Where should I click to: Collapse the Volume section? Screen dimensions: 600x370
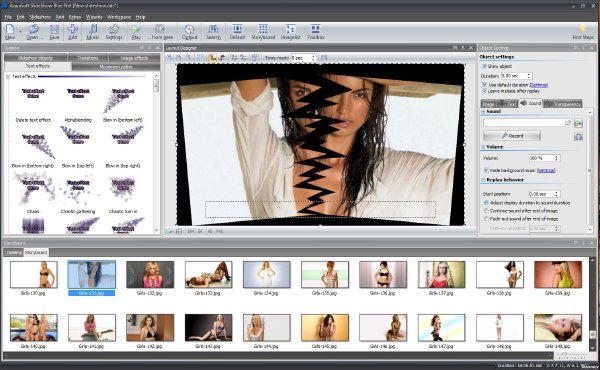(483, 147)
